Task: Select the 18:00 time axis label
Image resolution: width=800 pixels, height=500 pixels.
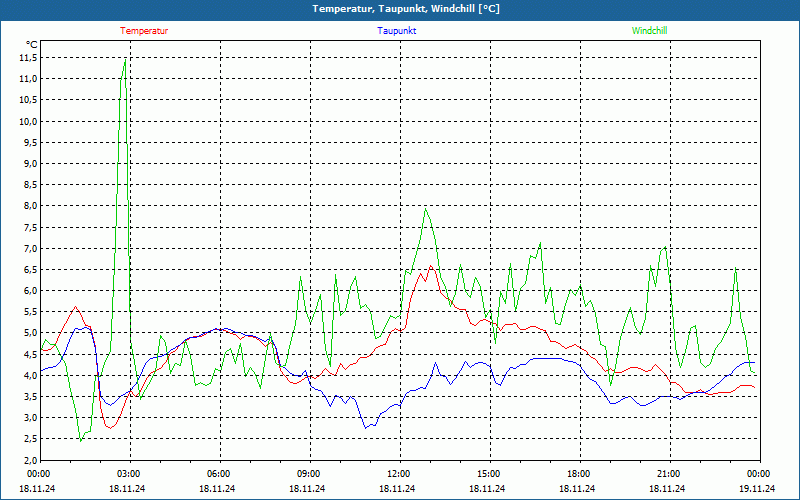Action: tap(578, 474)
